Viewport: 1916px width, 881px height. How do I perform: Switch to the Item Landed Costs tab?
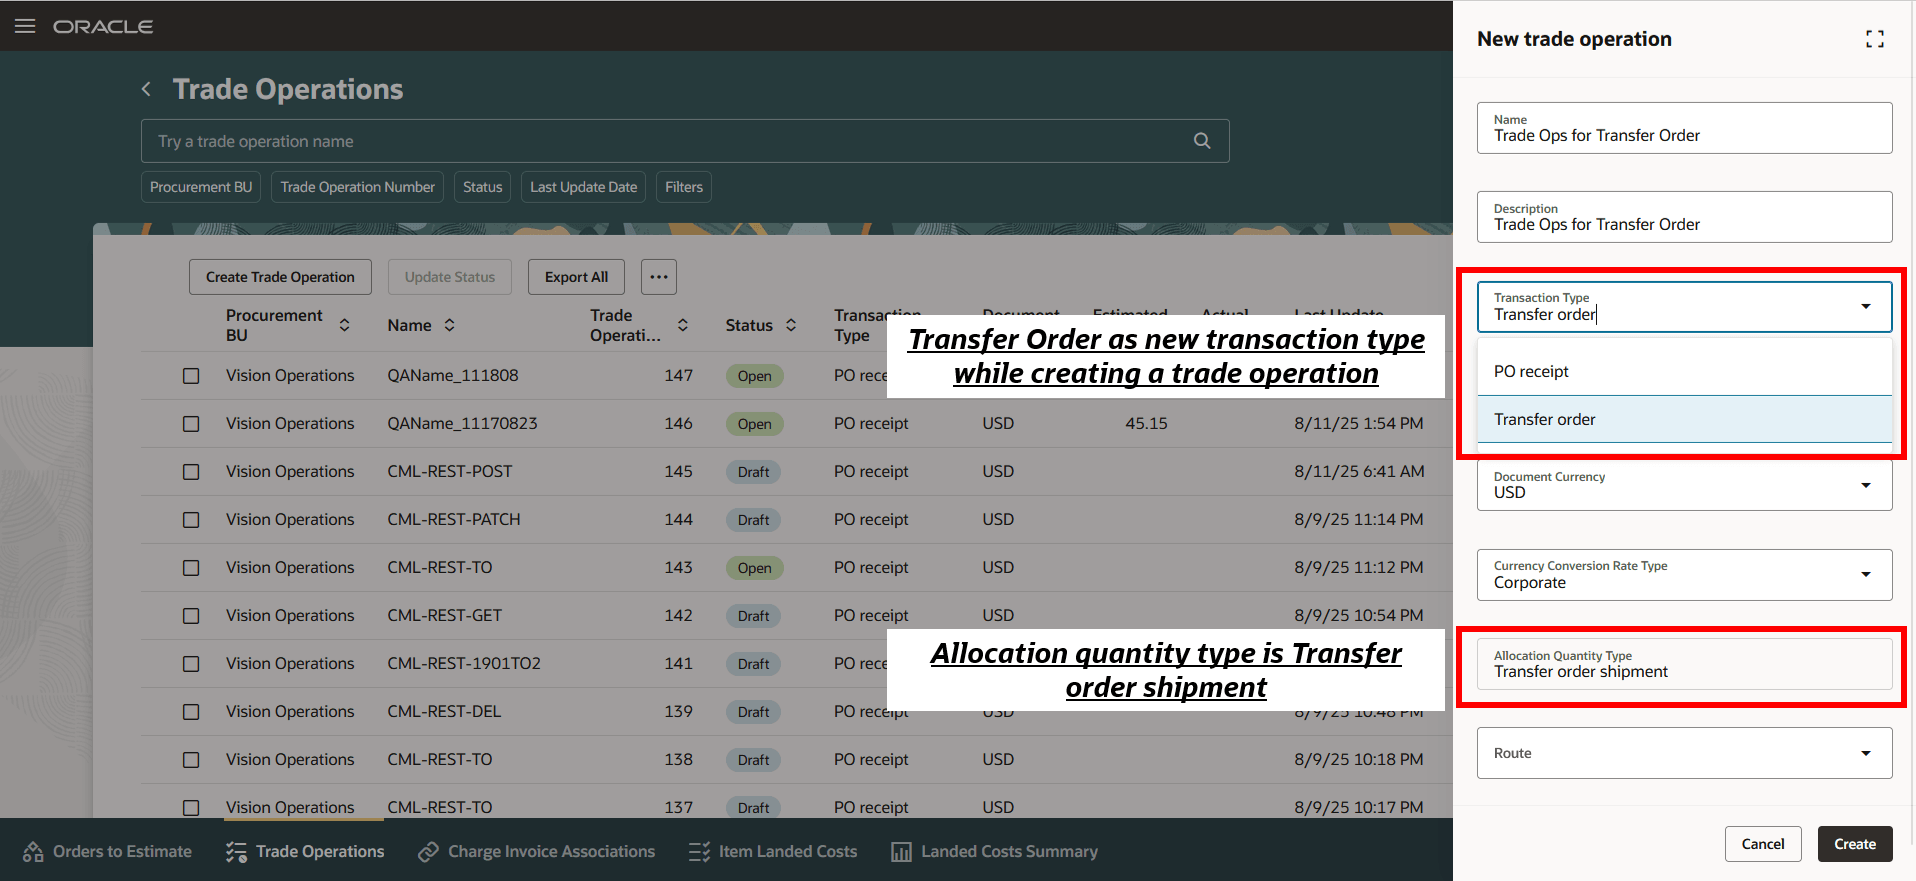click(x=773, y=852)
